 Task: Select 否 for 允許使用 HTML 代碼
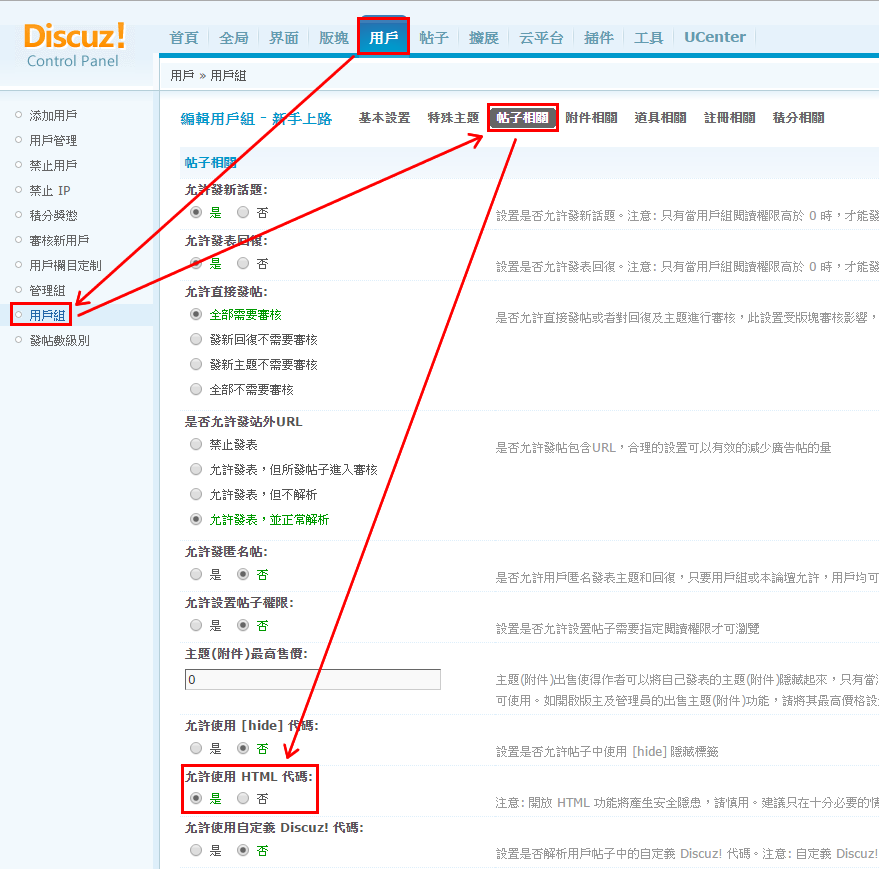[243, 798]
